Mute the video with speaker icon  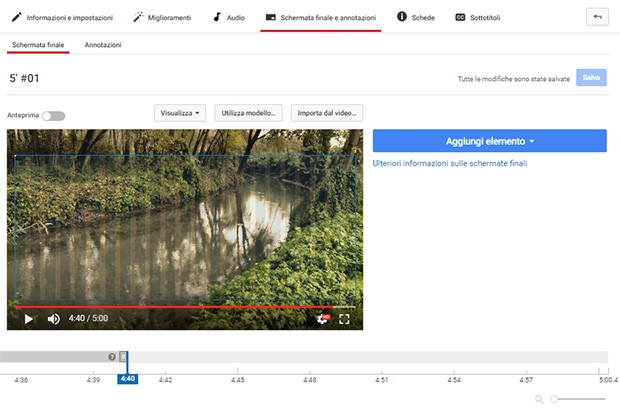click(x=54, y=319)
